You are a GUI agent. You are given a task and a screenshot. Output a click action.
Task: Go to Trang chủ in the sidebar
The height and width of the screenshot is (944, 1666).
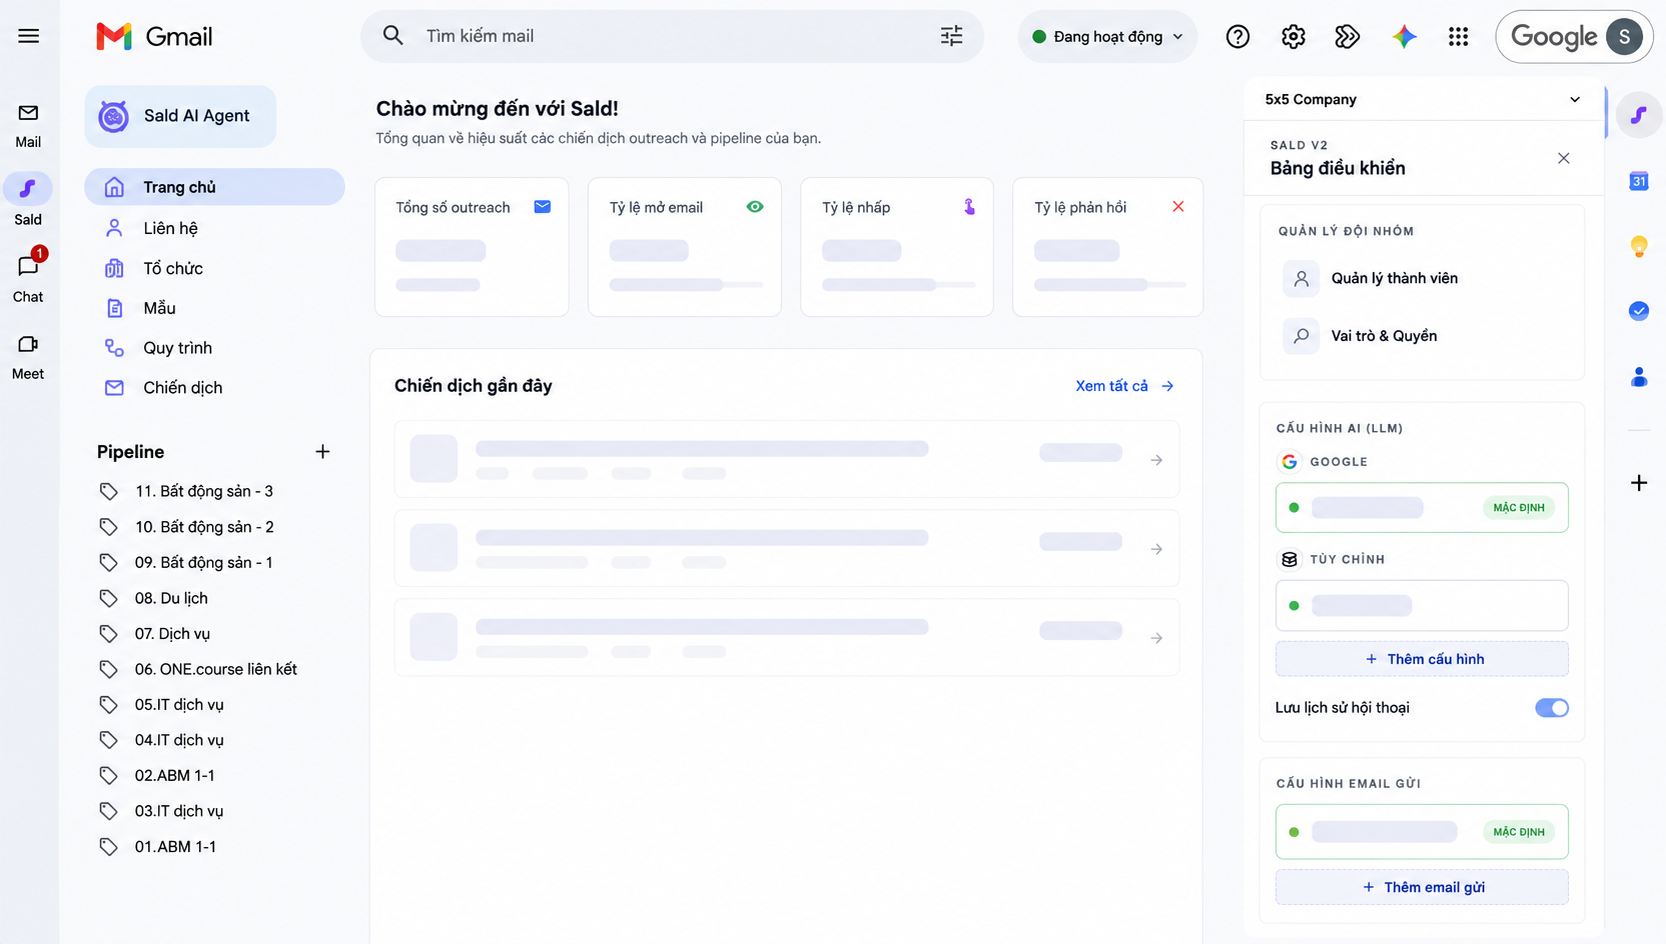click(215, 187)
